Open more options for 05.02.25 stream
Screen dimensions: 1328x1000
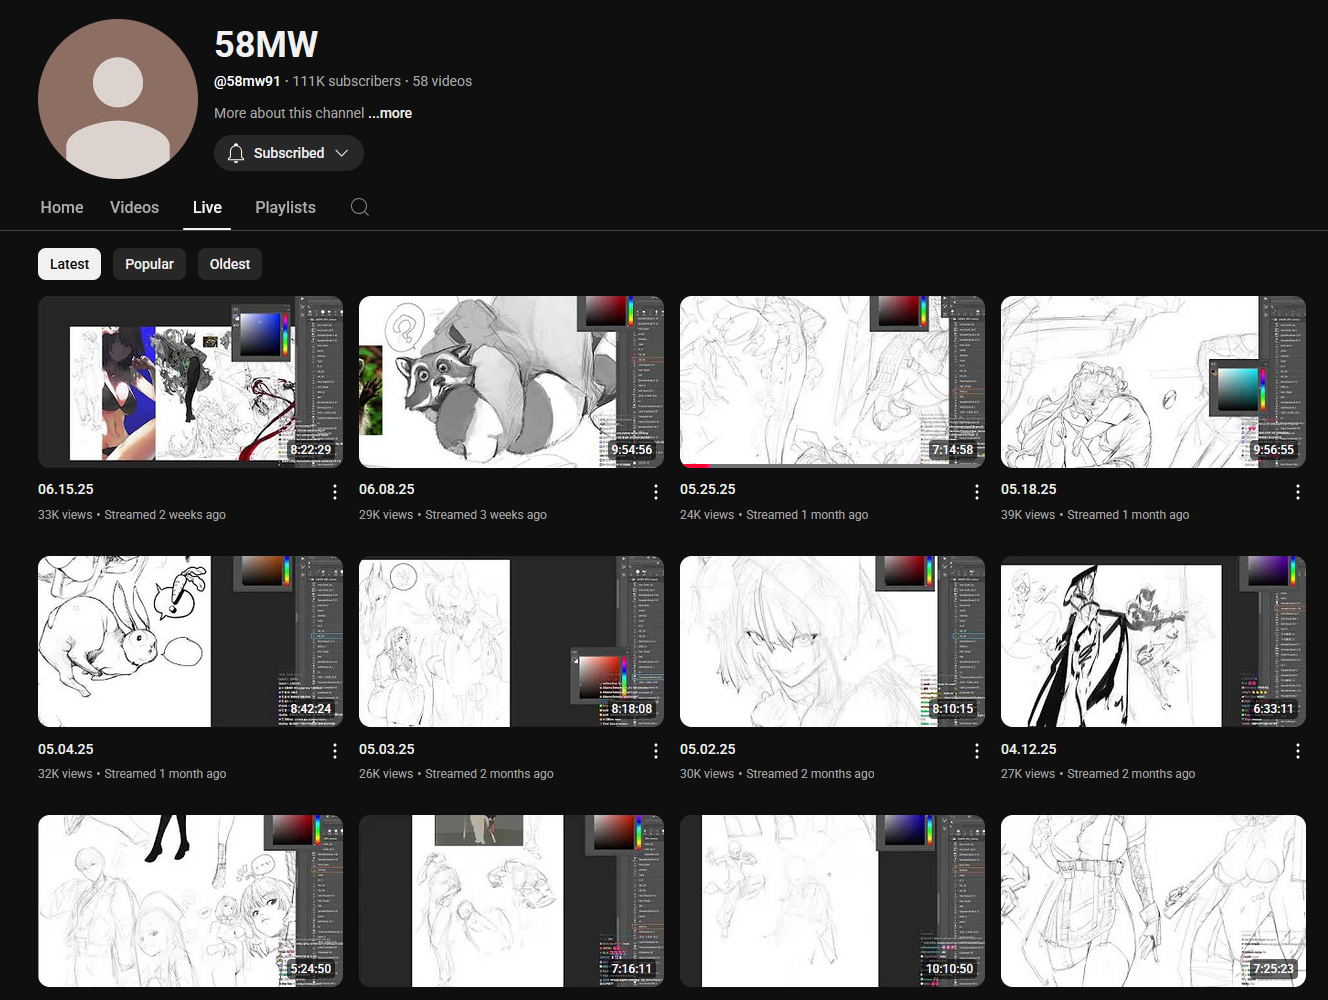tap(977, 751)
